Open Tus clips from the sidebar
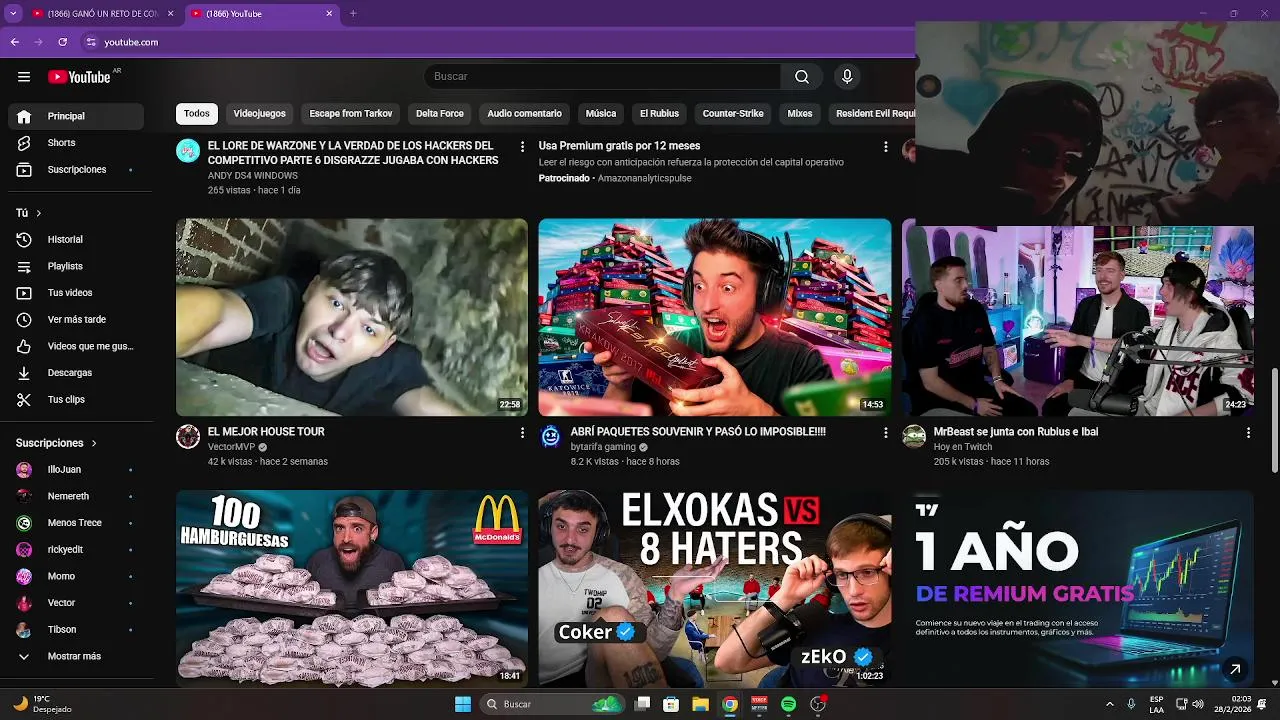Viewport: 1280px width, 720px height. 76,400
